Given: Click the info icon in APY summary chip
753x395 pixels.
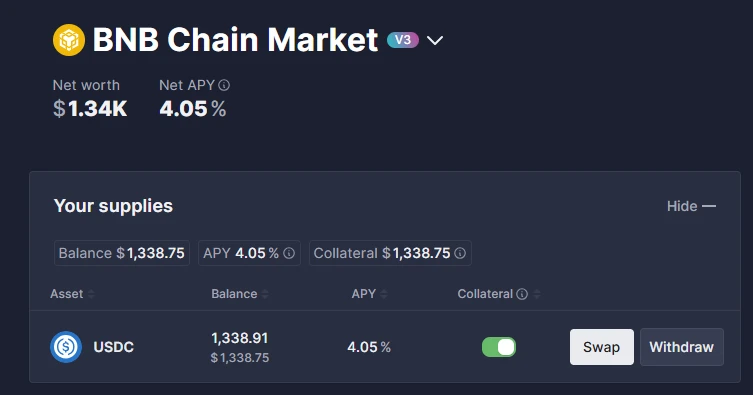Looking at the screenshot, I should [x=289, y=253].
